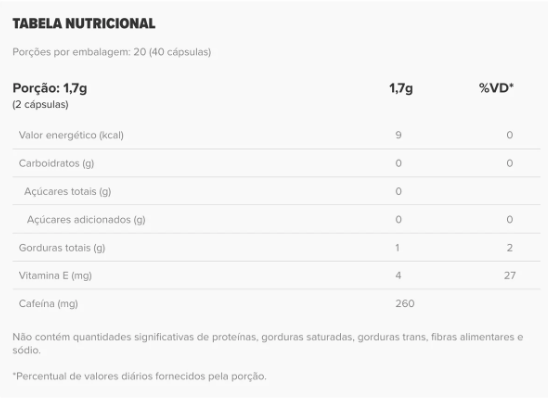Click the 1,7g column header
Screen dimensions: 548x398
pyautogui.click(x=401, y=88)
